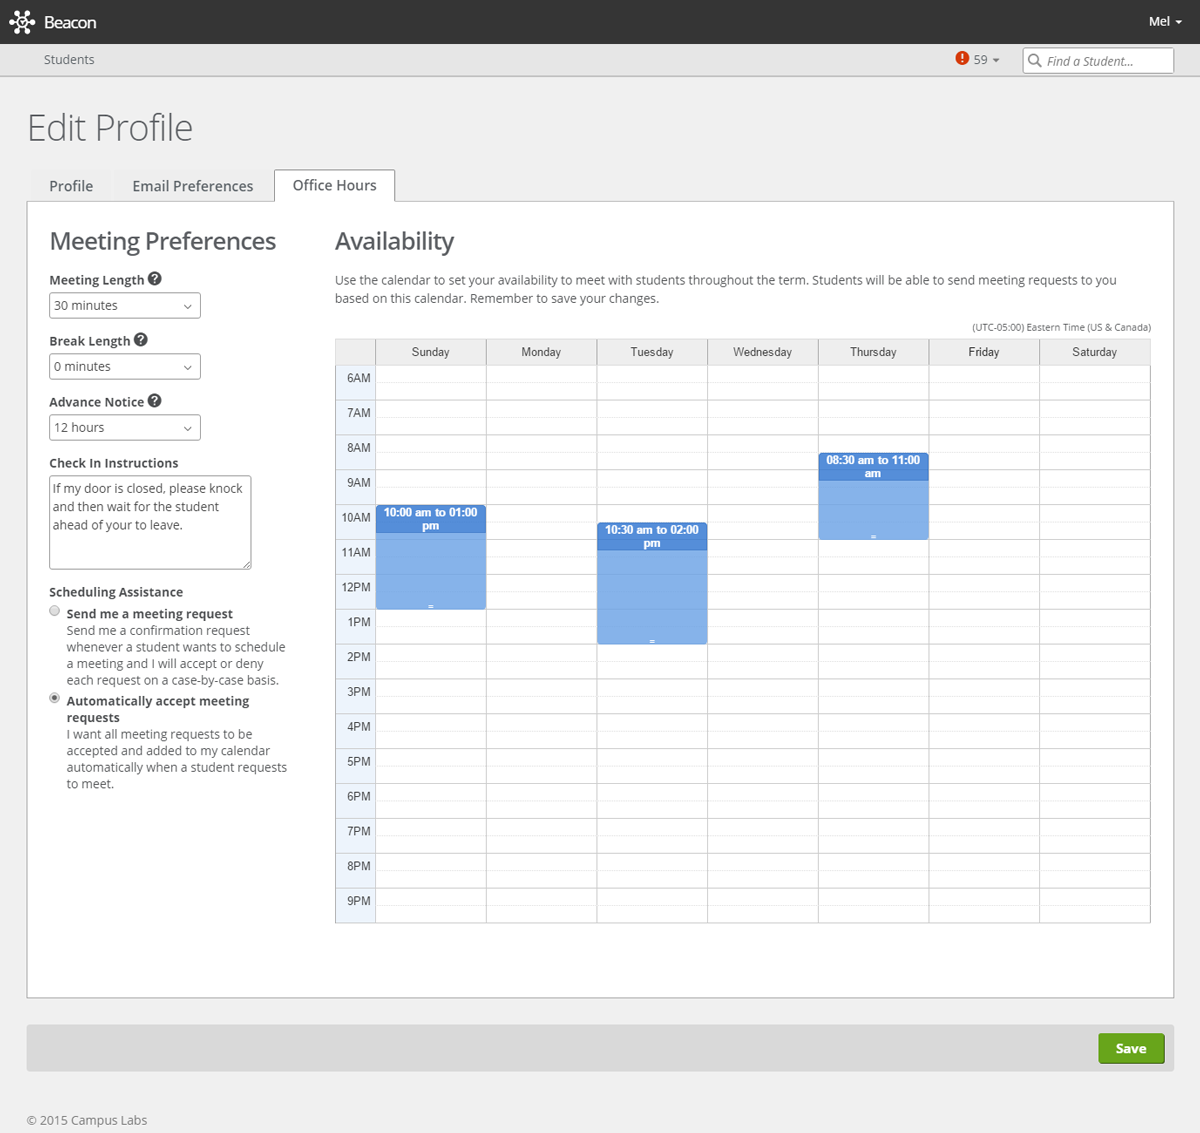Open the Advance Notice help icon
The height and width of the screenshot is (1133, 1200).
(x=154, y=400)
